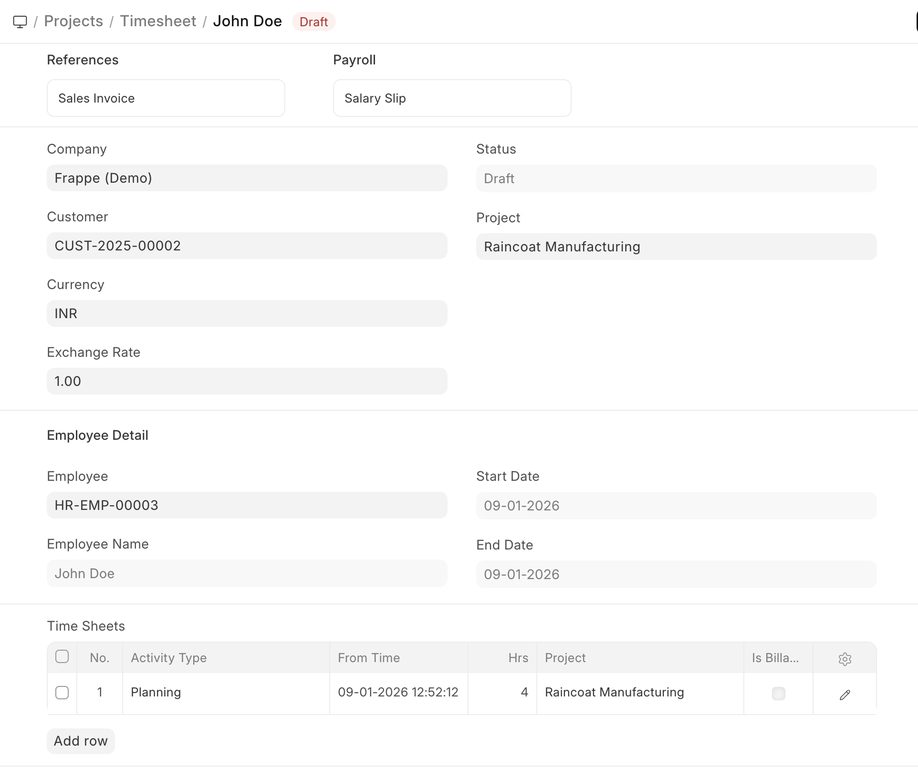This screenshot has width=918, height=768.
Task: Open the Salary Slip payroll link
Action: tap(451, 98)
